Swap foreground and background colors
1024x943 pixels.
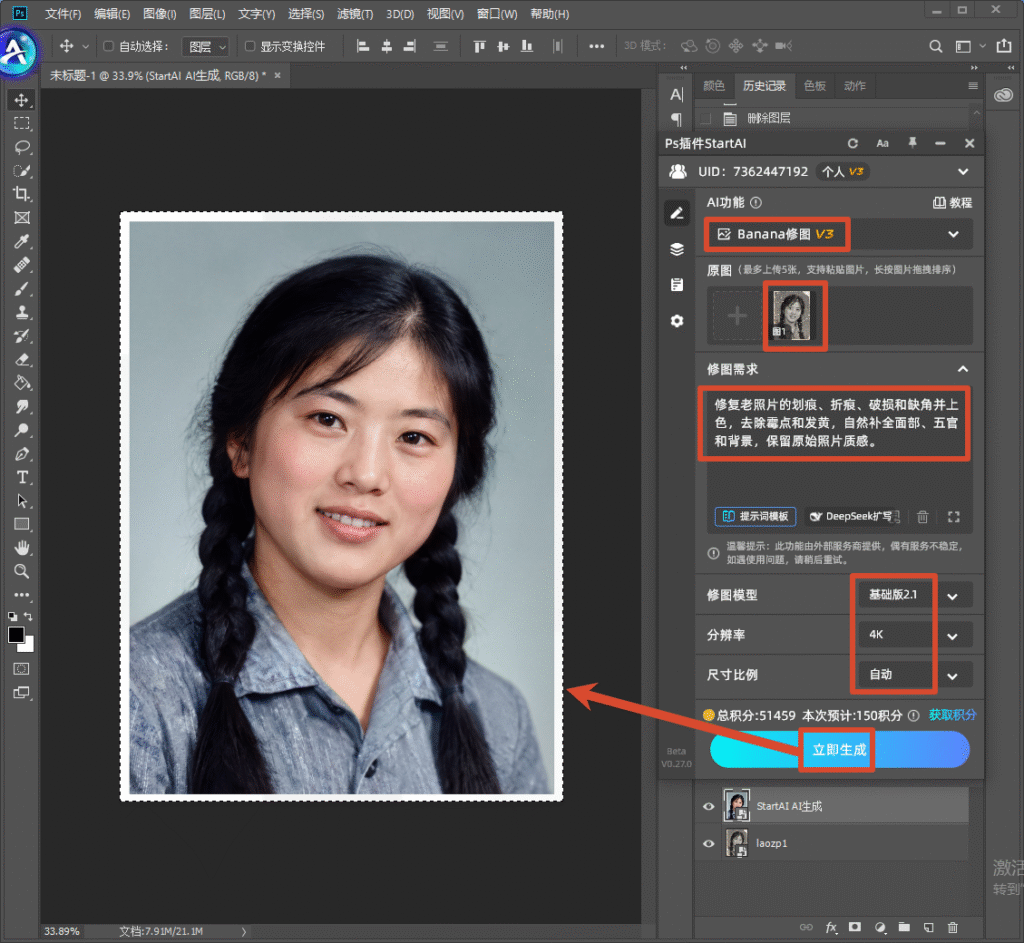[x=29, y=616]
